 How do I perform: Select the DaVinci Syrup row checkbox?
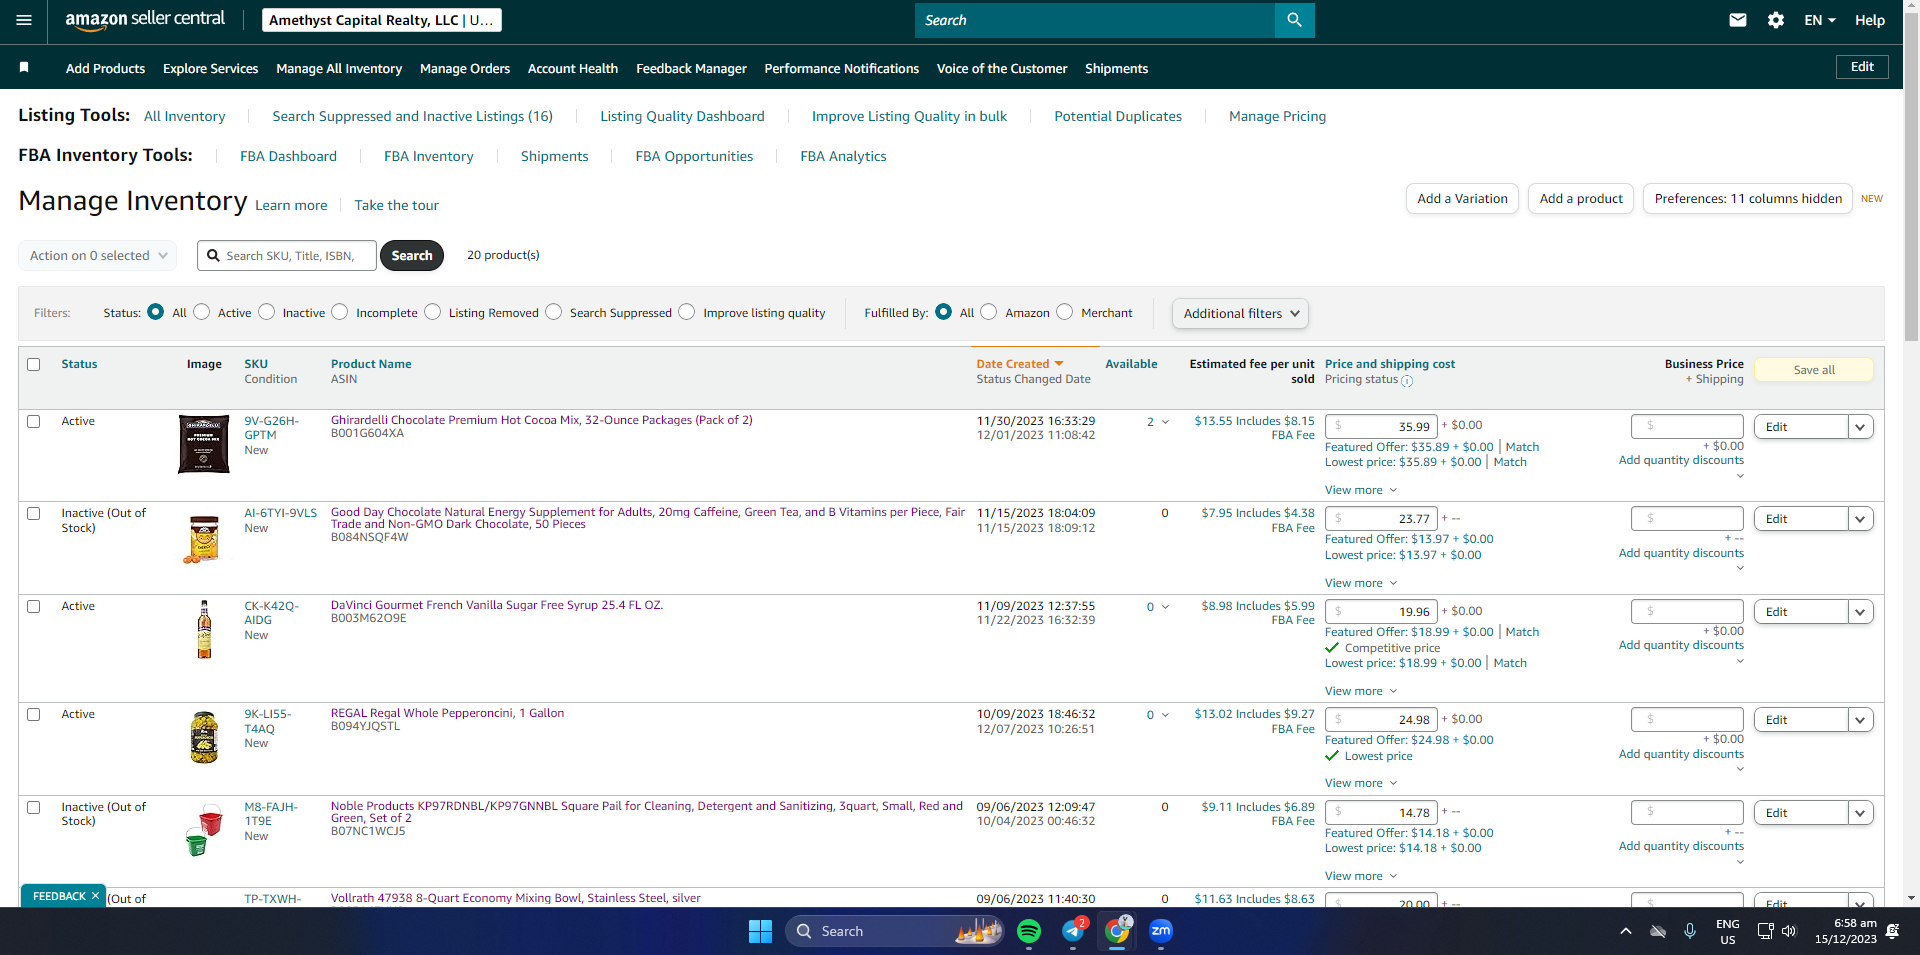pyautogui.click(x=34, y=606)
